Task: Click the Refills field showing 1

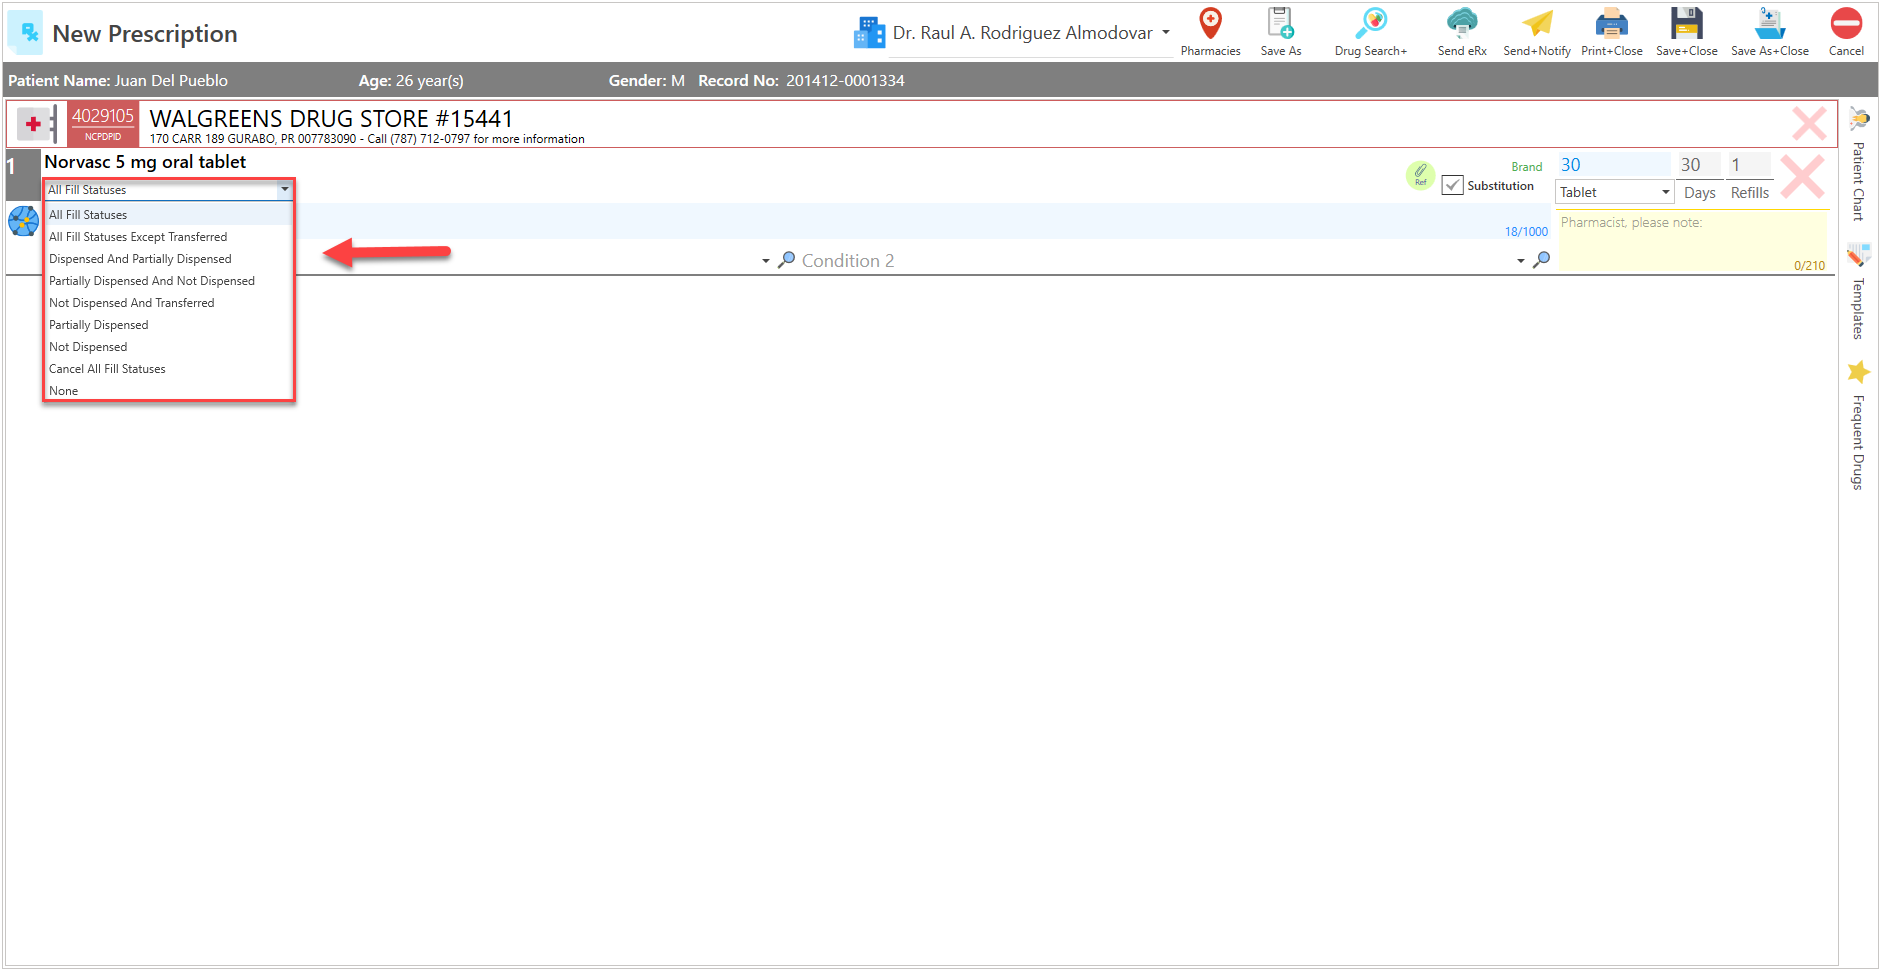Action: [1750, 165]
